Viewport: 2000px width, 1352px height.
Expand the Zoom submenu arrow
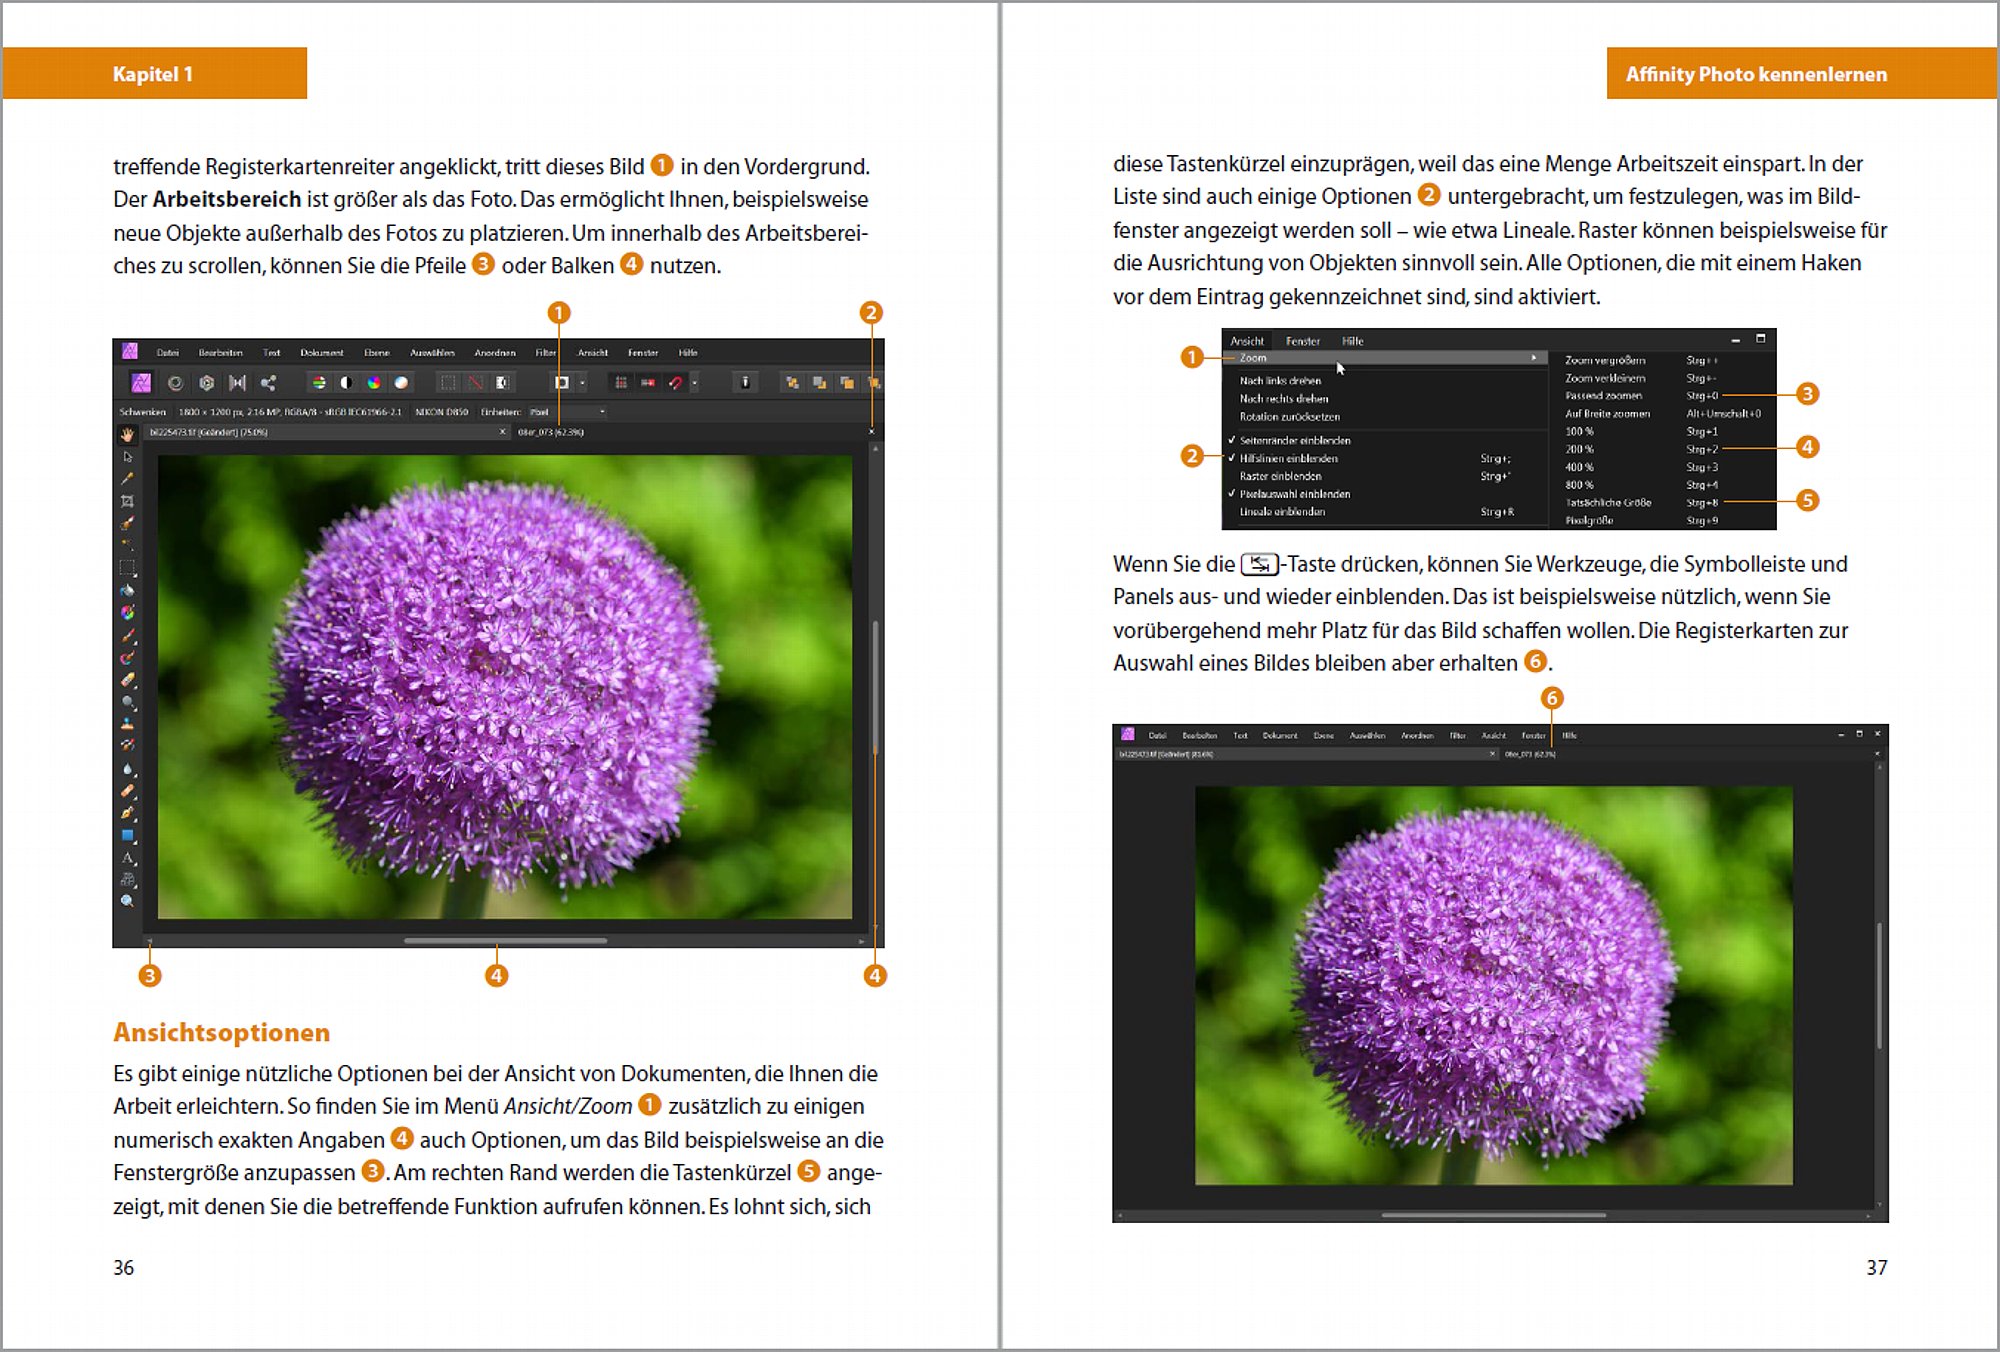click(1534, 358)
